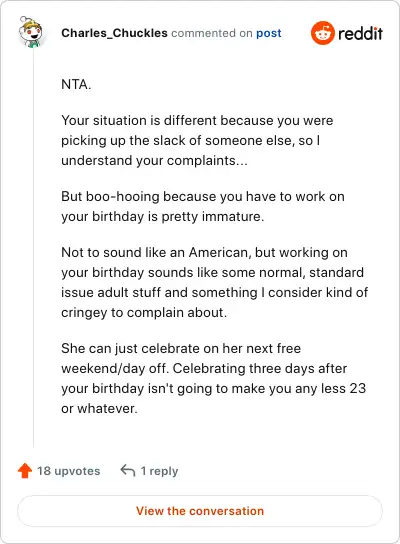Click the View the conversation button
Viewport: 400px width, 544px height.
(x=200, y=511)
